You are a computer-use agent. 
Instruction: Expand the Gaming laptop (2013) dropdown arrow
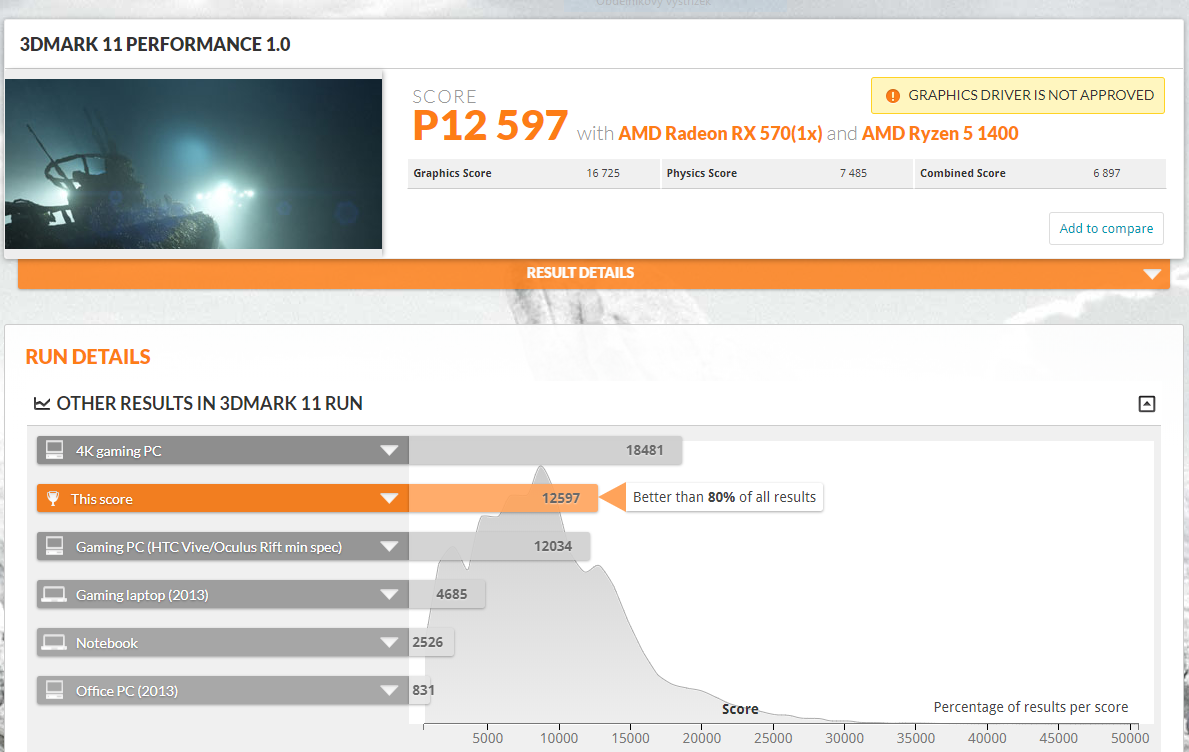click(389, 595)
